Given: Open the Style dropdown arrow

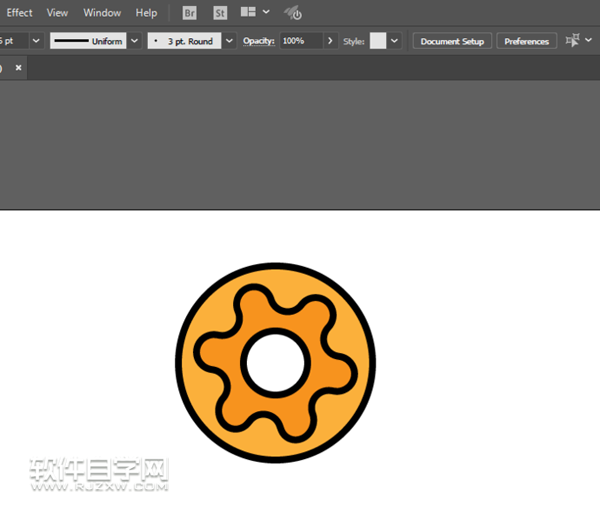Looking at the screenshot, I should [394, 41].
